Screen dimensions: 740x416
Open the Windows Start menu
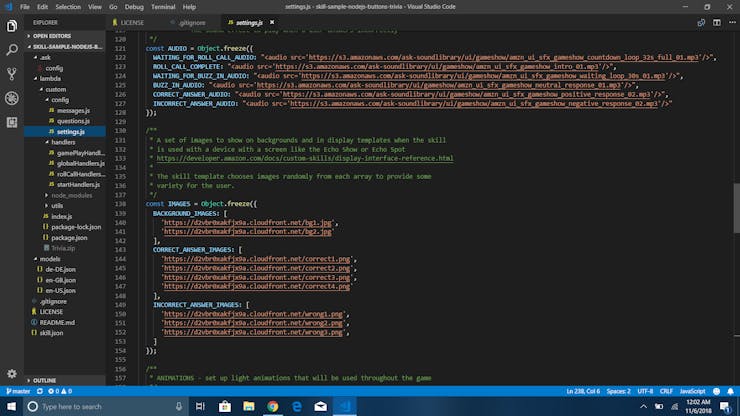(x=11, y=407)
